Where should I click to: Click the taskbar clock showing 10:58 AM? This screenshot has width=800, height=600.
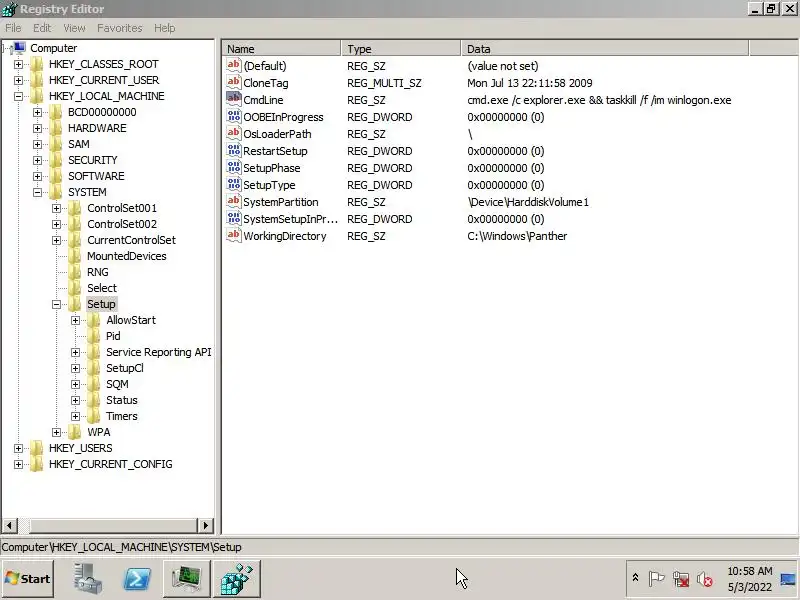click(x=749, y=579)
